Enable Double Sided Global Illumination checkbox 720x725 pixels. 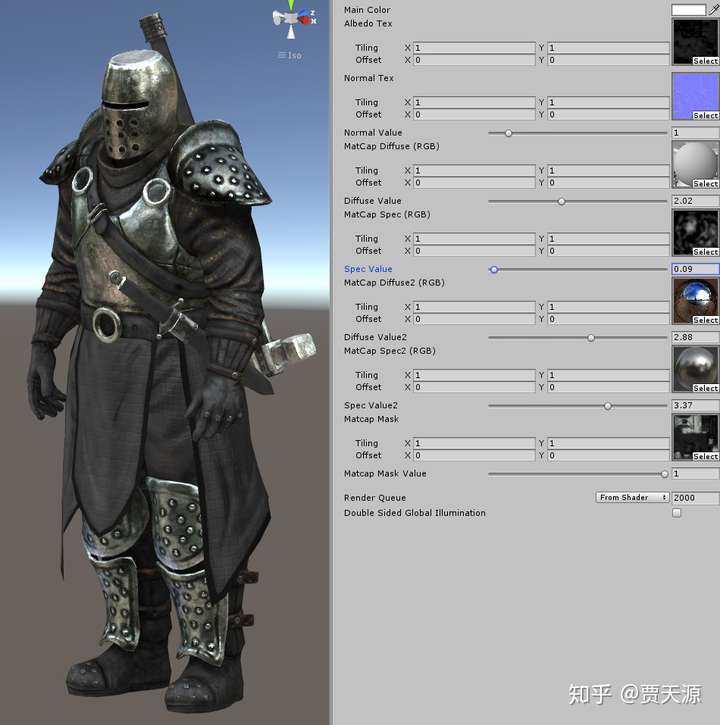677,513
